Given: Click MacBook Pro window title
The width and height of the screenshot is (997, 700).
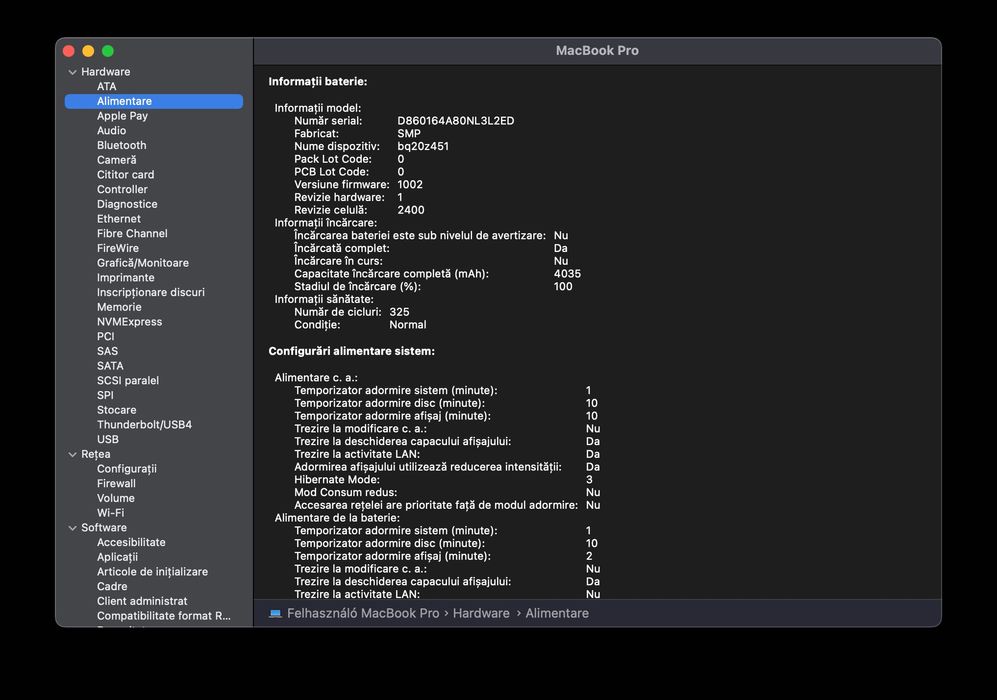Looking at the screenshot, I should [597, 50].
